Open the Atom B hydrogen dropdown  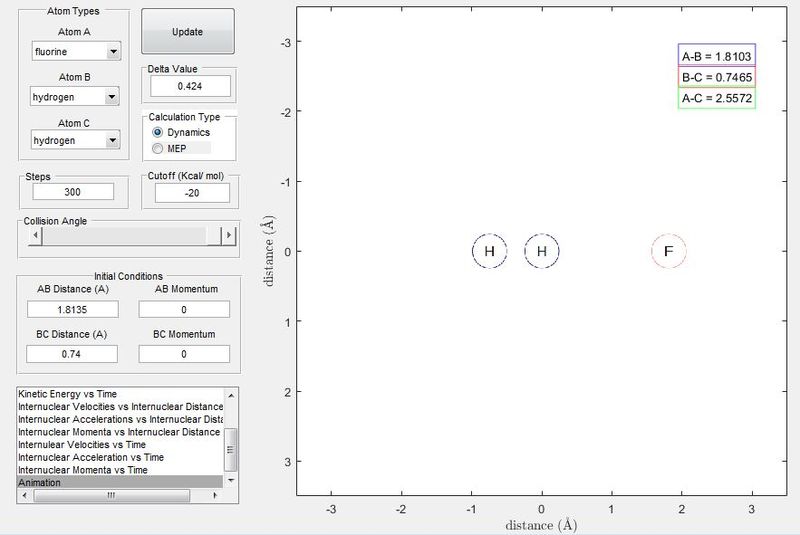tap(74, 96)
